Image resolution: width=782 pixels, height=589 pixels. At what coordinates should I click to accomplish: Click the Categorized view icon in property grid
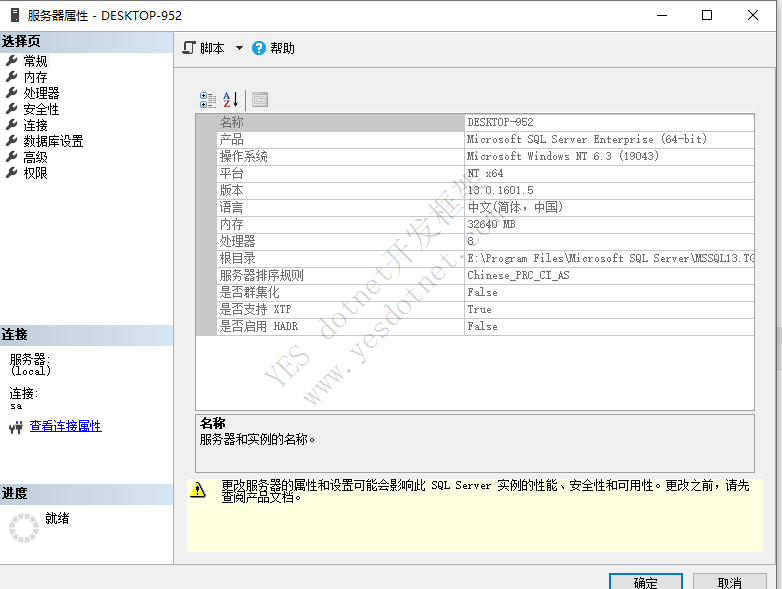coord(208,100)
